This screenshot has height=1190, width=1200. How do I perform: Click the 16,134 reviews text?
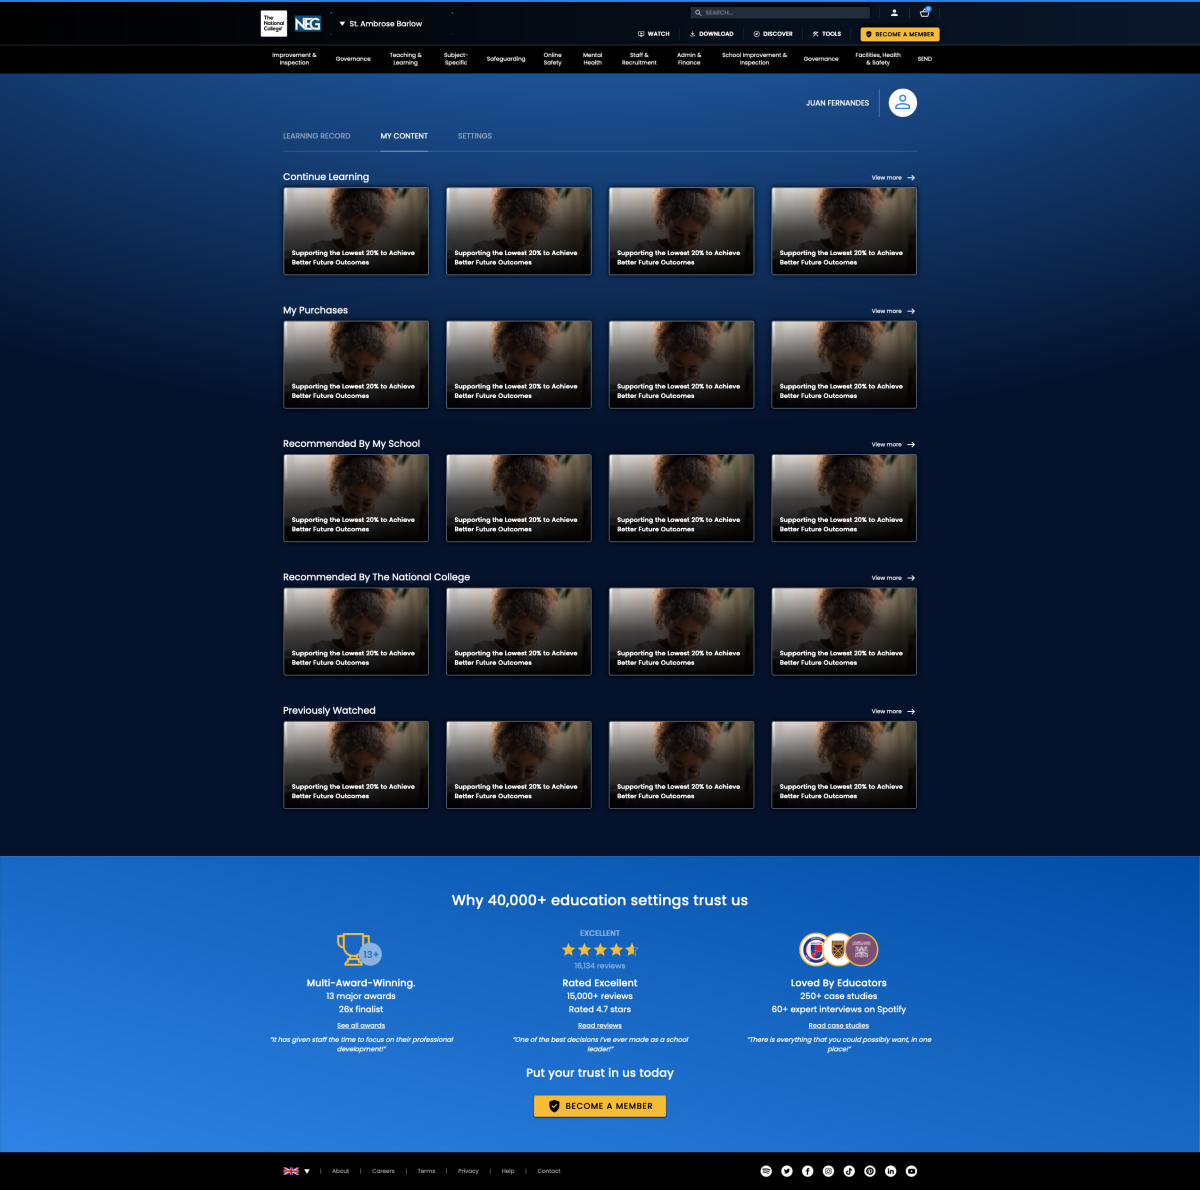[600, 966]
